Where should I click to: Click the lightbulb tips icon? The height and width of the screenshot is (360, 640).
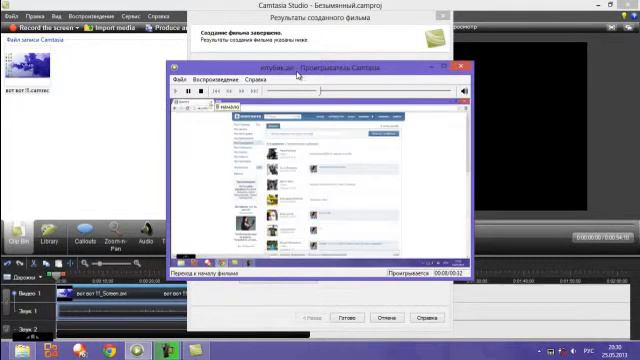(624, 16)
